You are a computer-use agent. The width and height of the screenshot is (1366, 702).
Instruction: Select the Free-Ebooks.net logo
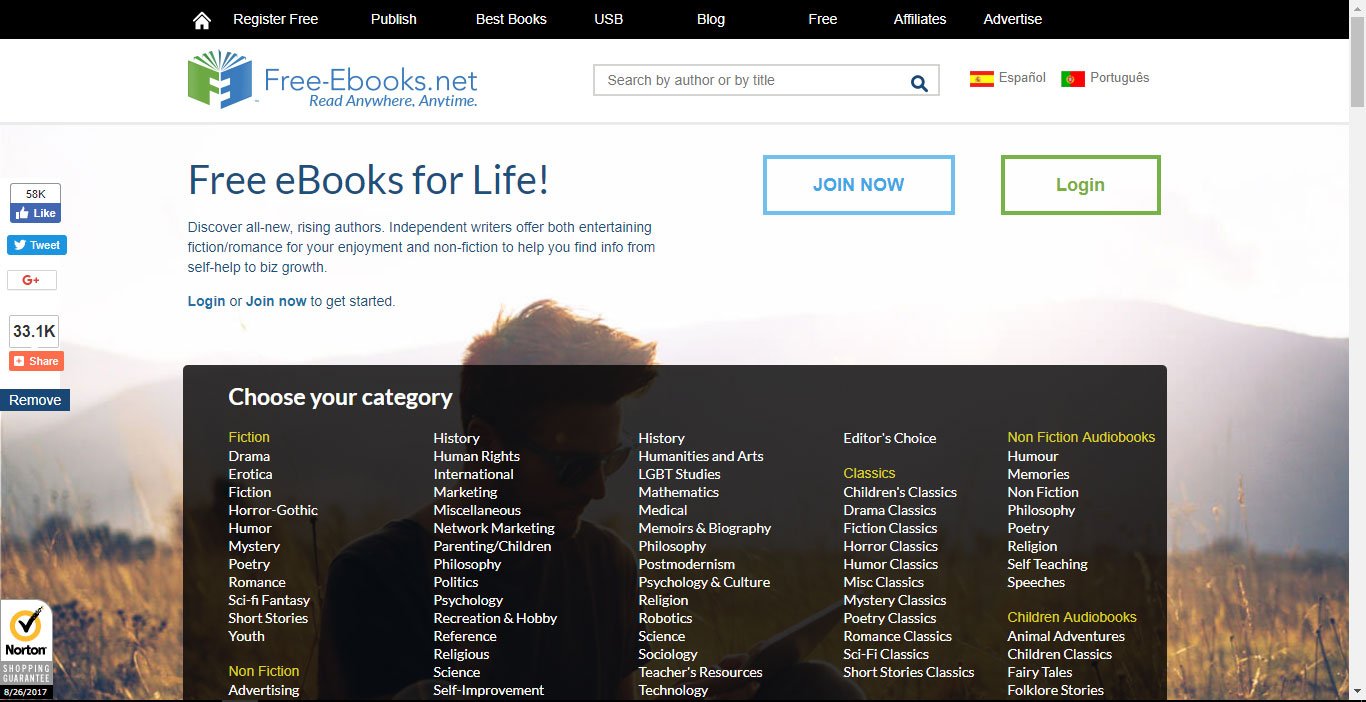coord(330,80)
